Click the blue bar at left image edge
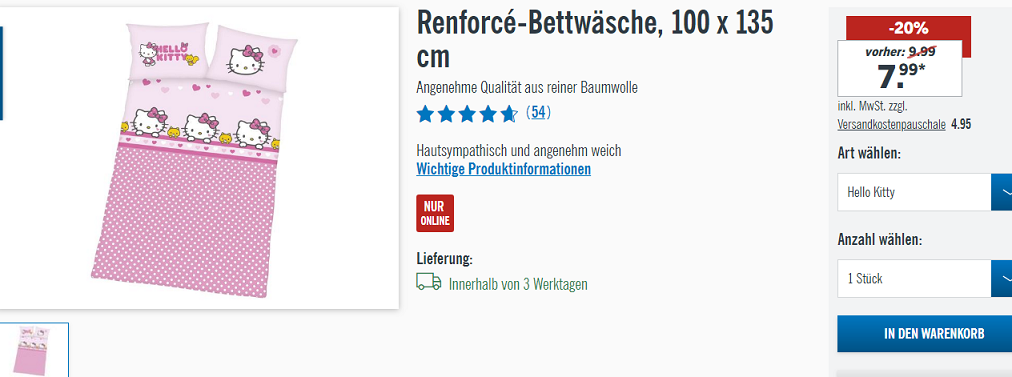Screen dimensions: 1012x377 click(x=1, y=73)
